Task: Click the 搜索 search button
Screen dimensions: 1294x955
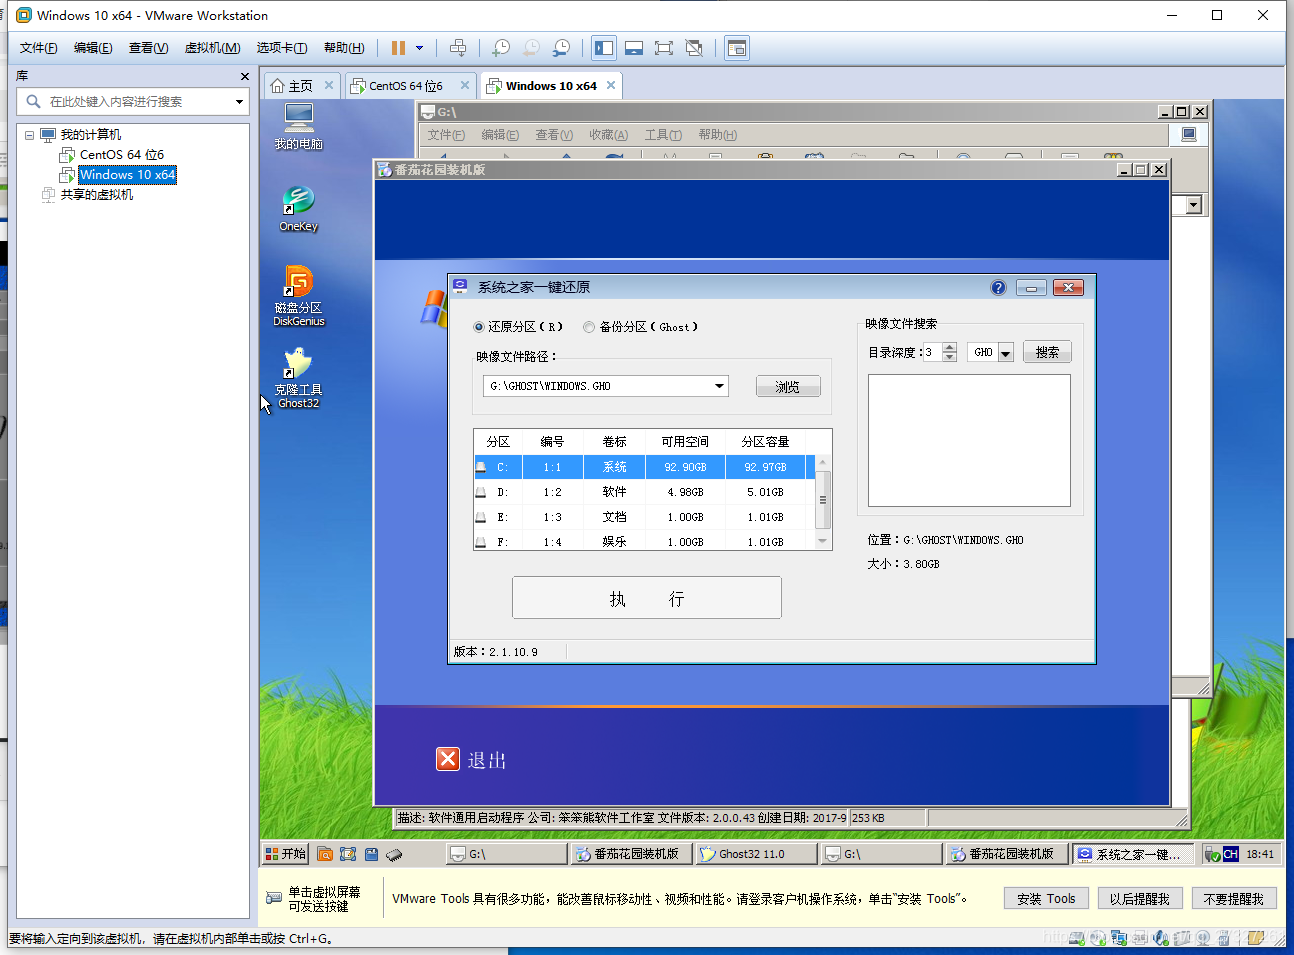Action: (1047, 352)
